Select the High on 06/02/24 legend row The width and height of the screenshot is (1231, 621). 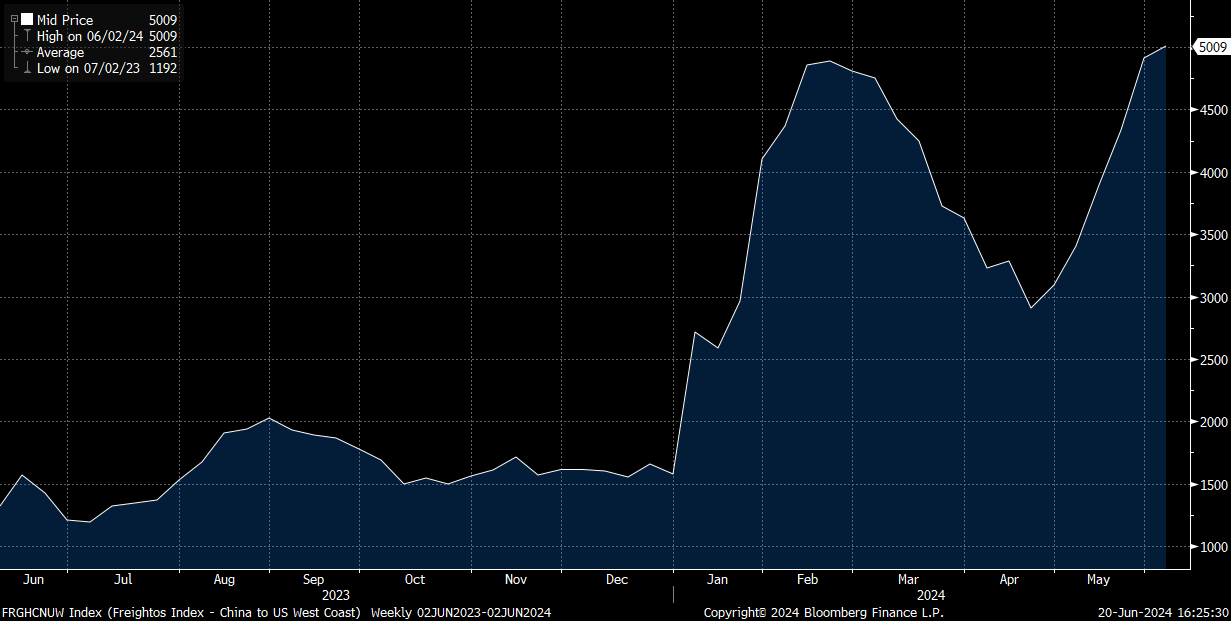(x=90, y=36)
